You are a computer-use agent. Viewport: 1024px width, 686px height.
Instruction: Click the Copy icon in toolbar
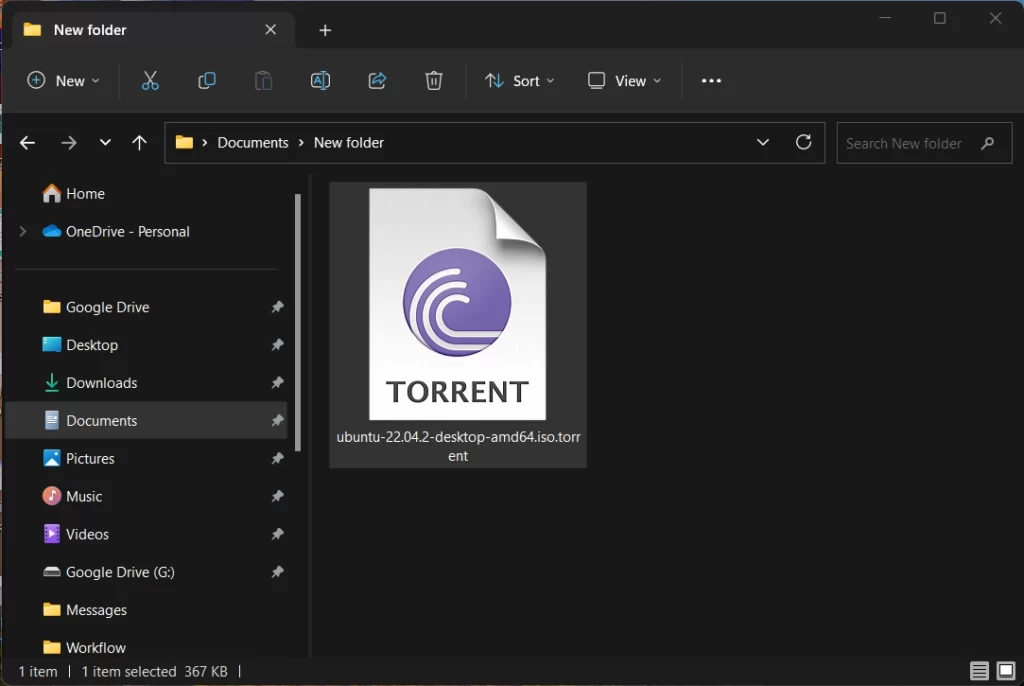pos(207,80)
